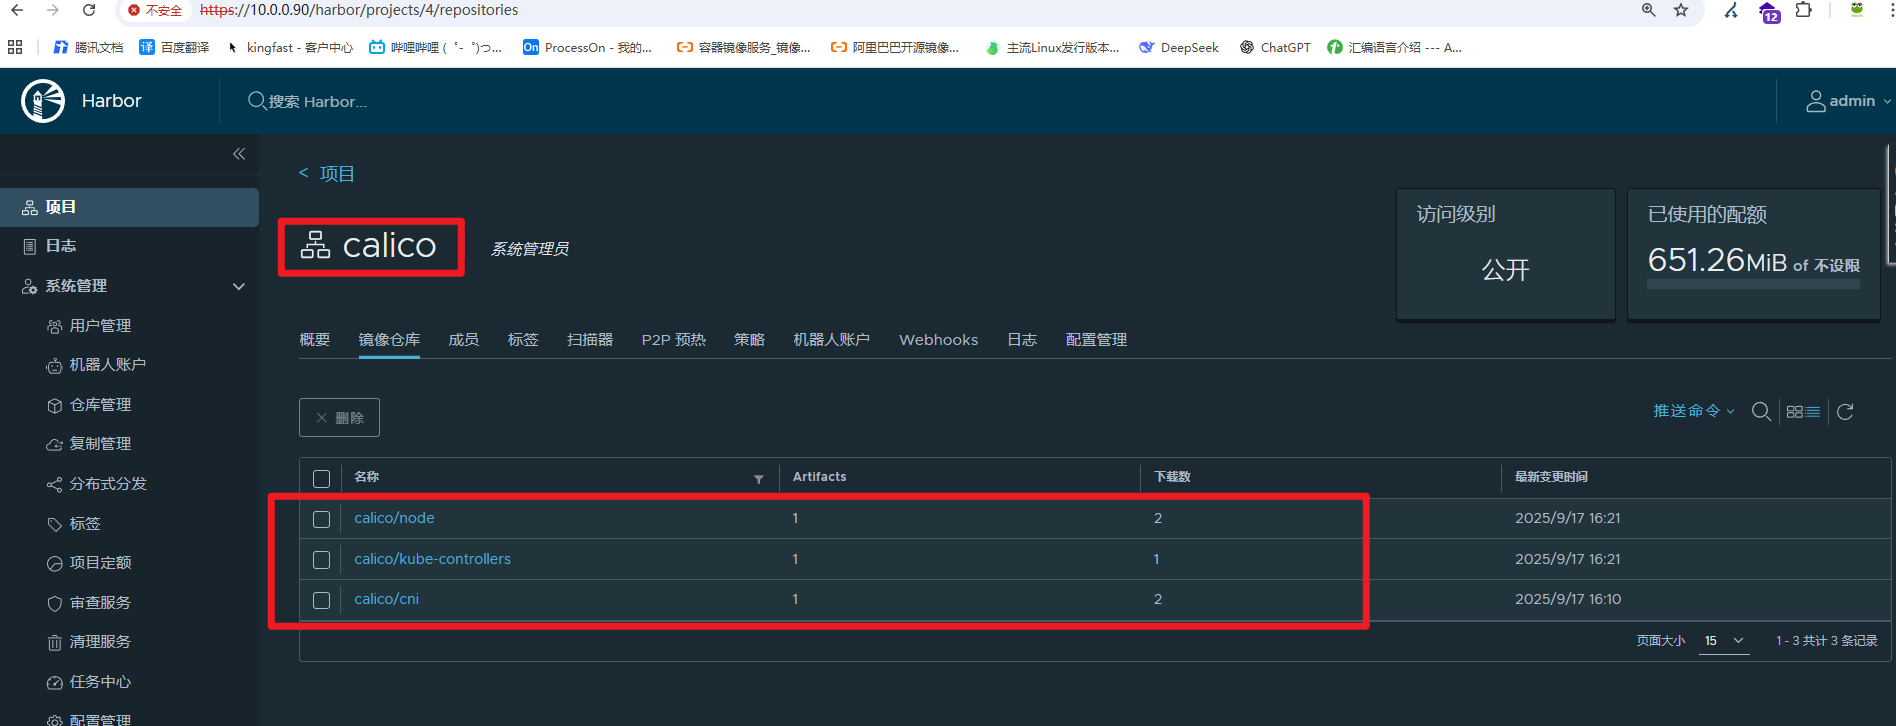
Task: Expand the 推送命令 dropdown
Action: tap(1694, 411)
